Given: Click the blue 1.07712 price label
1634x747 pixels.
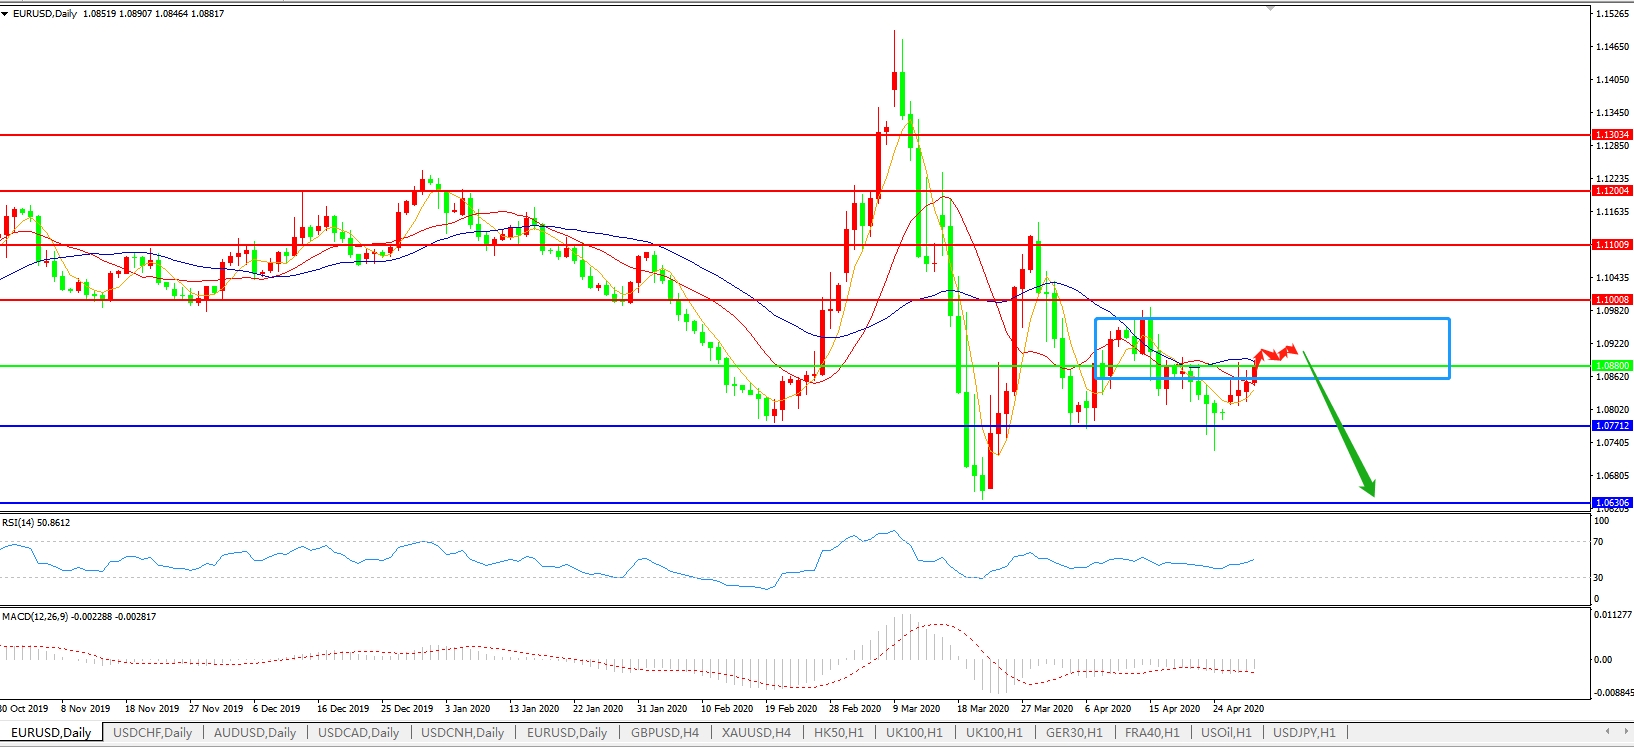Looking at the screenshot, I should coord(1611,426).
